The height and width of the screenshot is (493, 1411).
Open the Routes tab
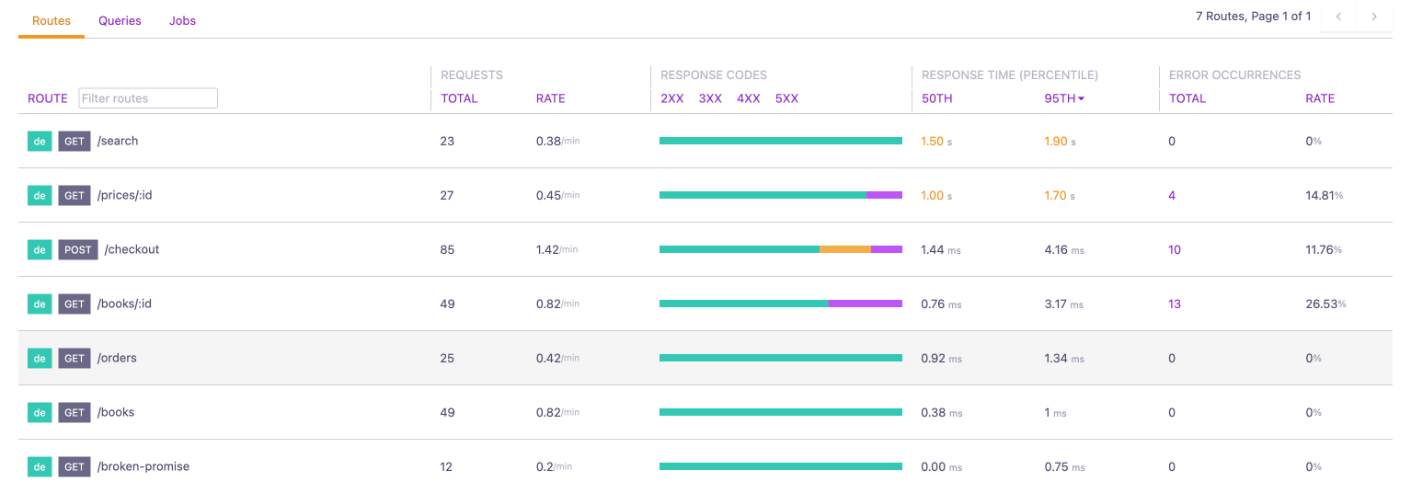pyautogui.click(x=51, y=21)
